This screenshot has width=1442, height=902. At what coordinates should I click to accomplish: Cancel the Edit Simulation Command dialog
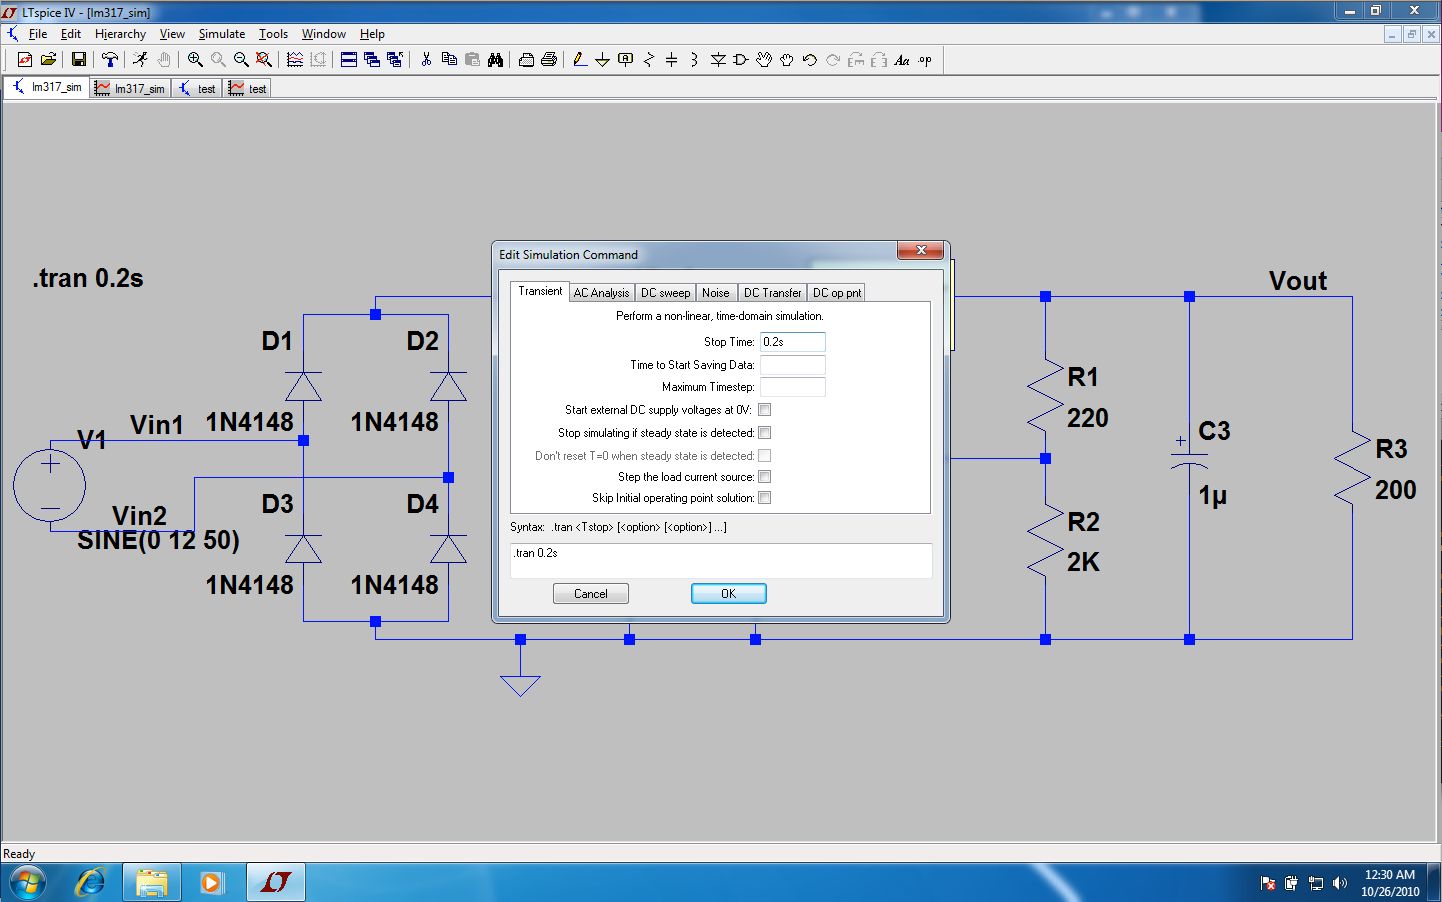[590, 593]
